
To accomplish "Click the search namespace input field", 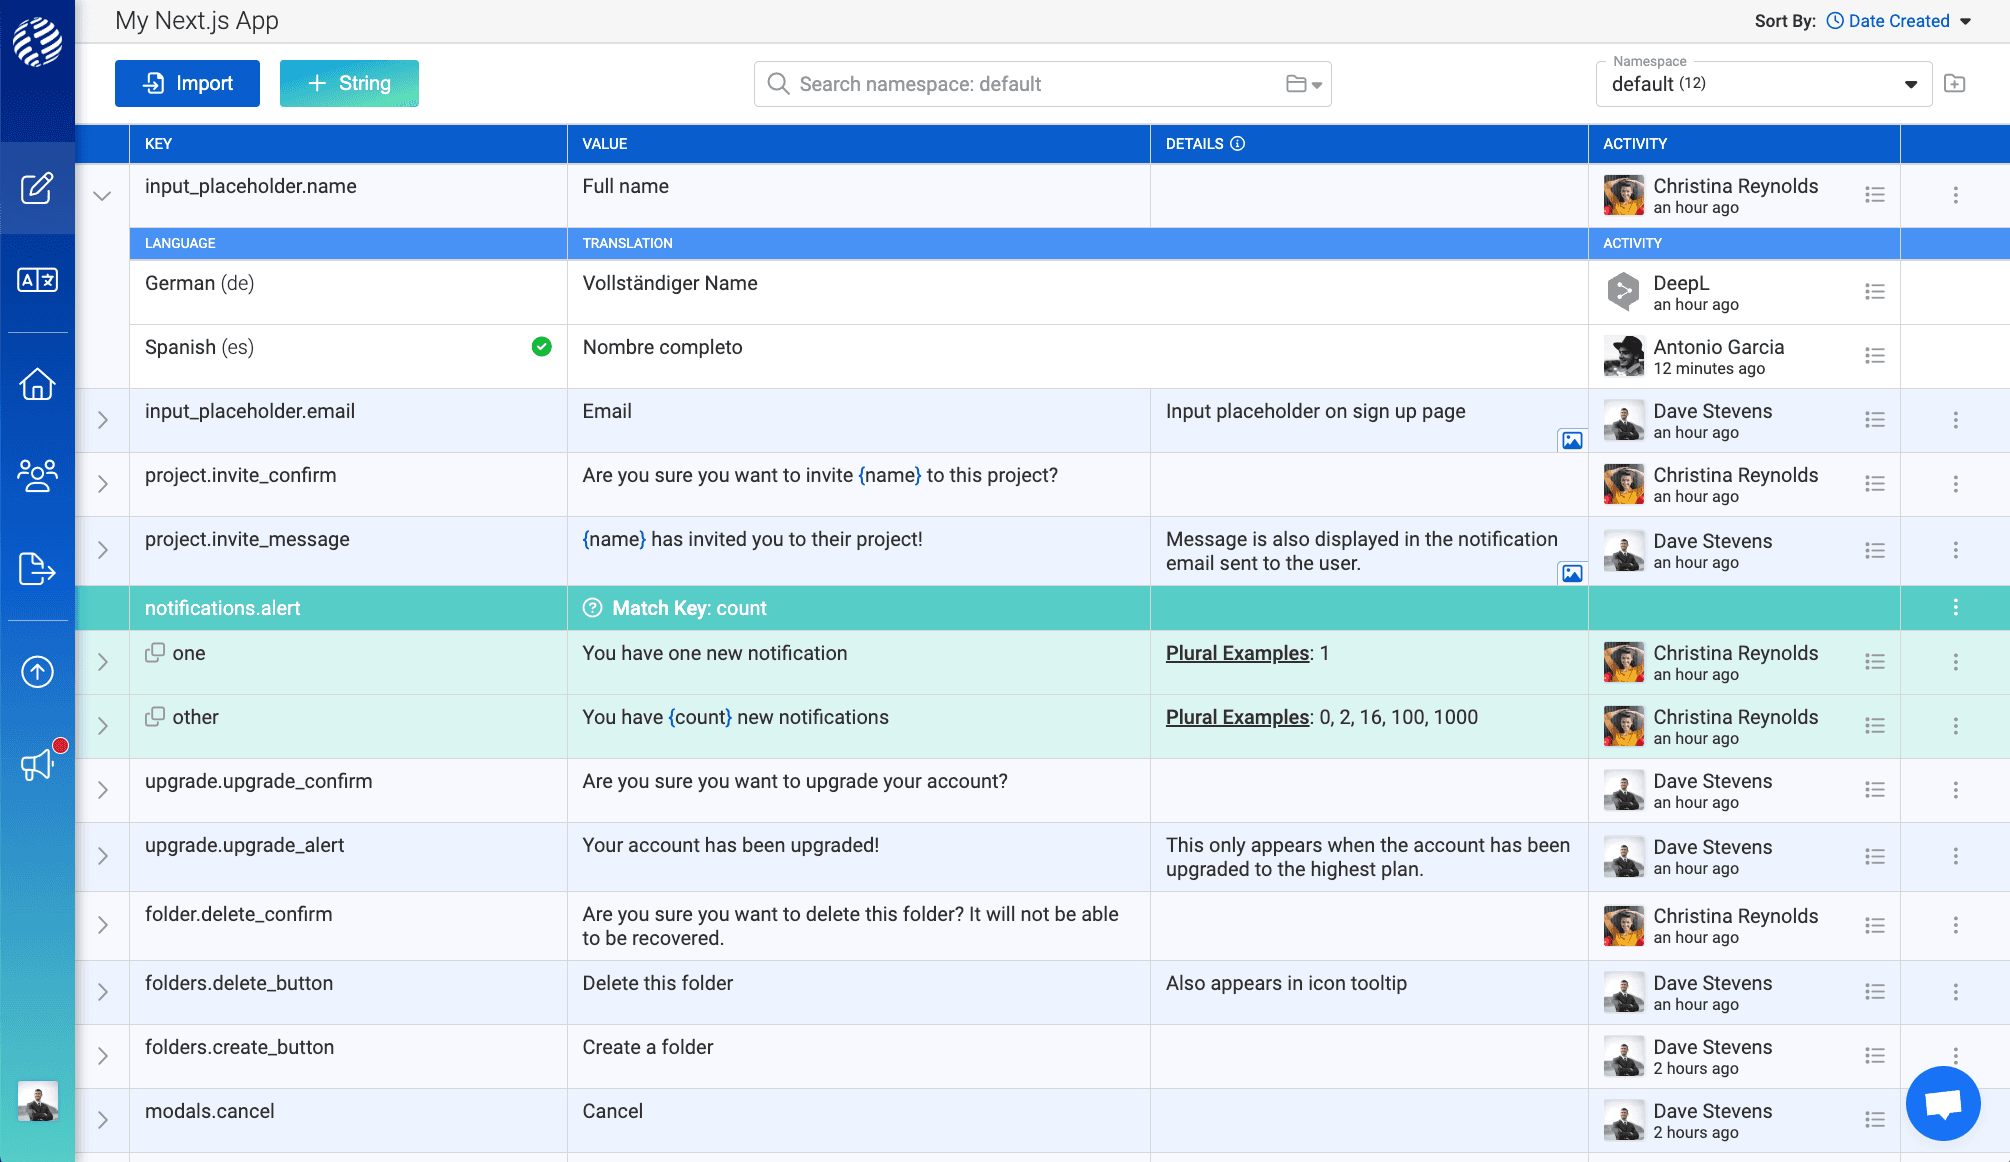I will click(1043, 83).
